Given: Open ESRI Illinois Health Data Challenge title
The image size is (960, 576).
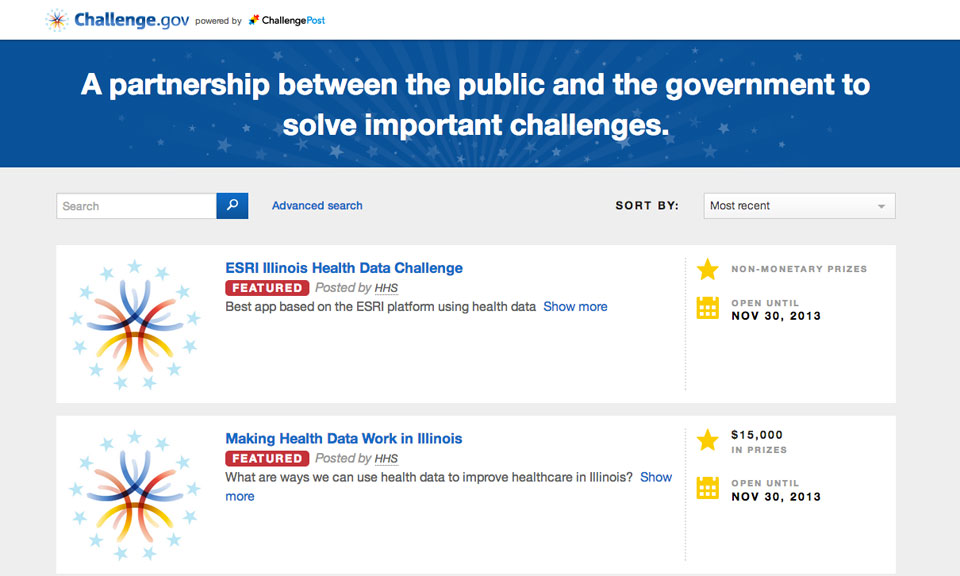Looking at the screenshot, I should (x=344, y=268).
